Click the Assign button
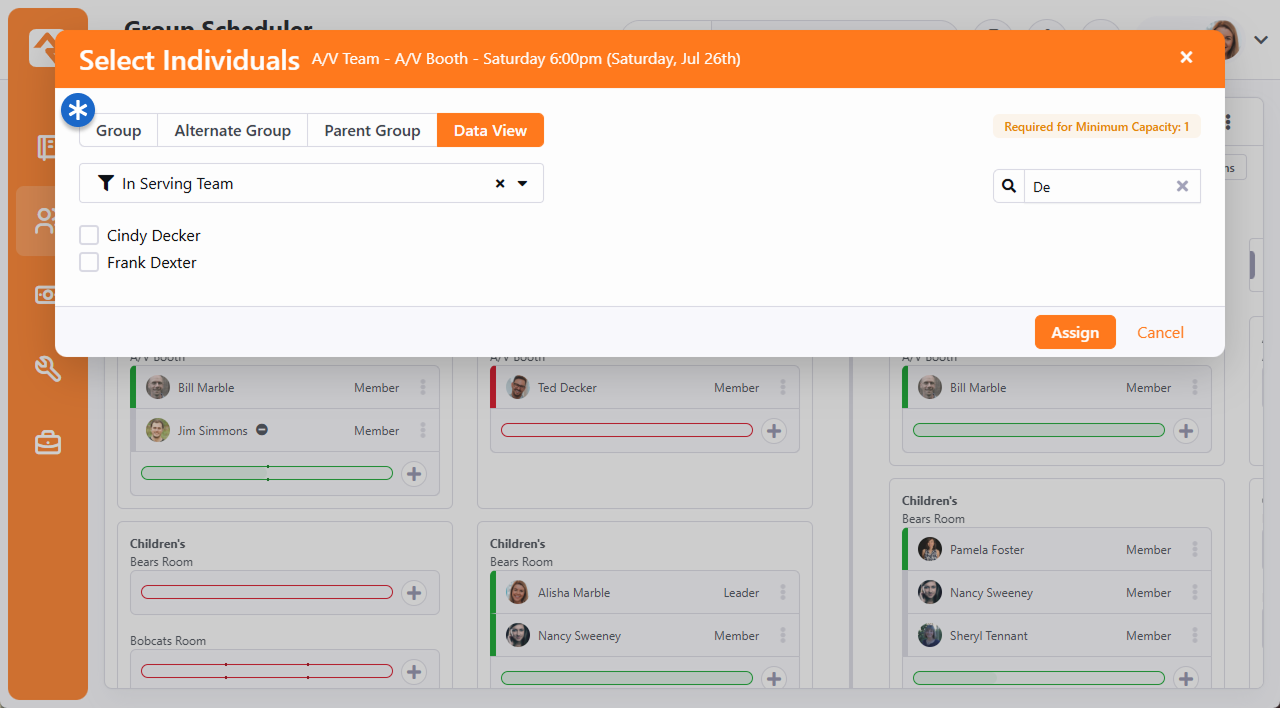 [1075, 333]
